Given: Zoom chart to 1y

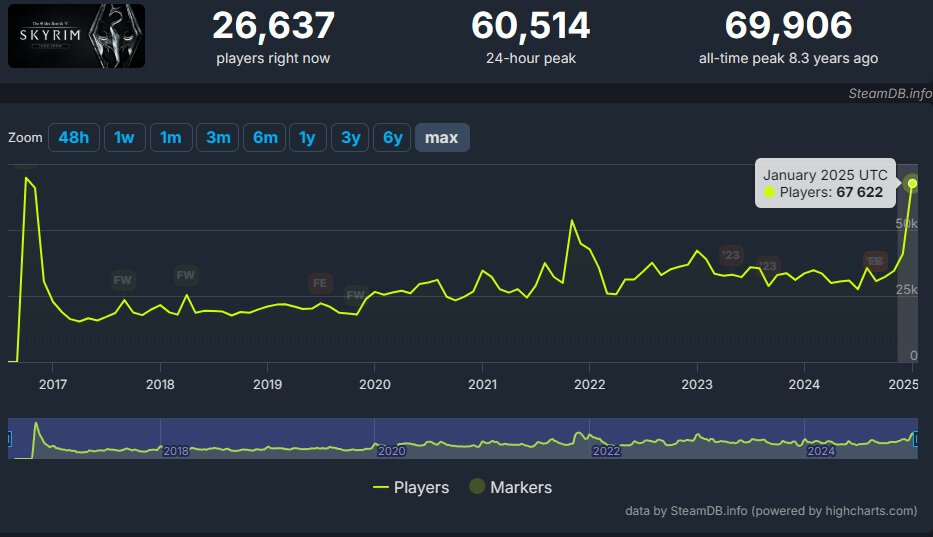Looking at the screenshot, I should (308, 138).
